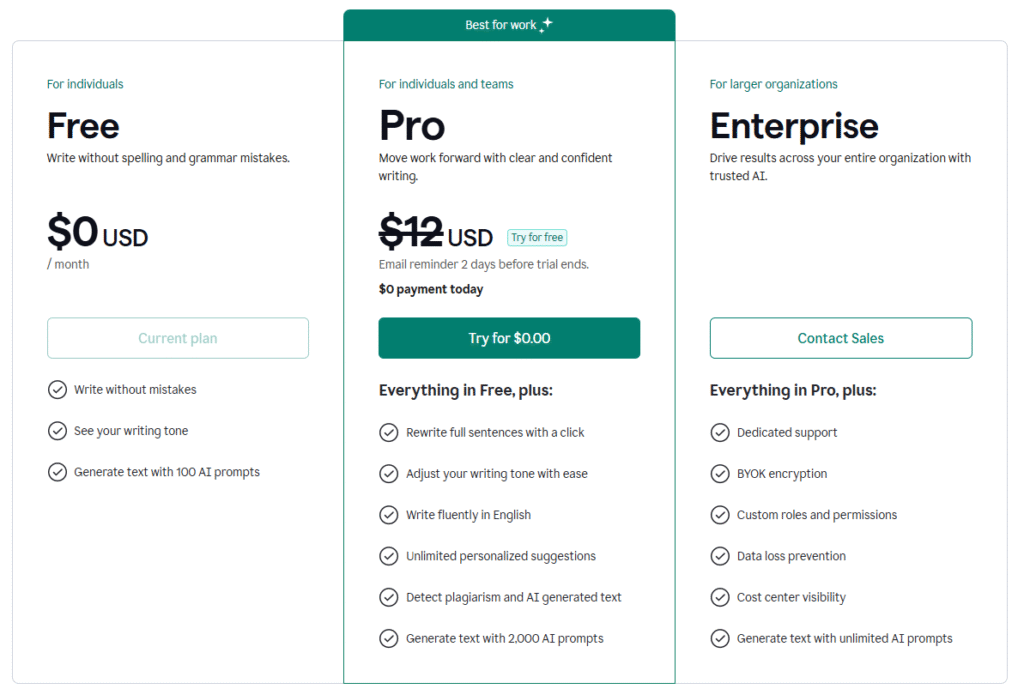
Task: Select the checkmark beside Cost center visibility
Action: (x=720, y=597)
